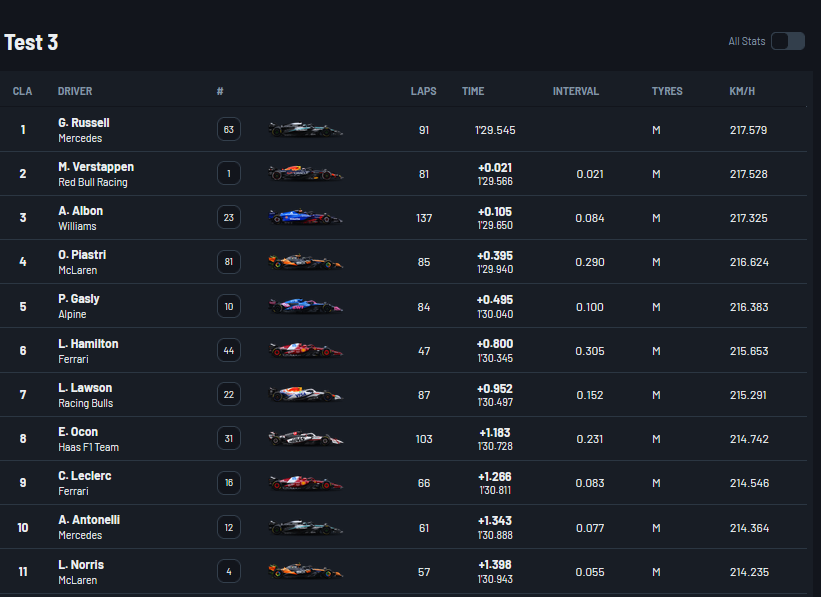Sort by the TIME column header

(473, 91)
